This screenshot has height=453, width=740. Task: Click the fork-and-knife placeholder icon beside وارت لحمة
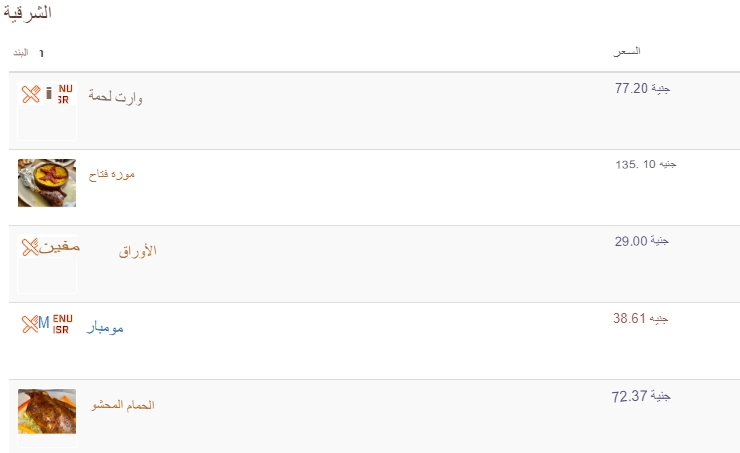pyautogui.click(x=31, y=94)
